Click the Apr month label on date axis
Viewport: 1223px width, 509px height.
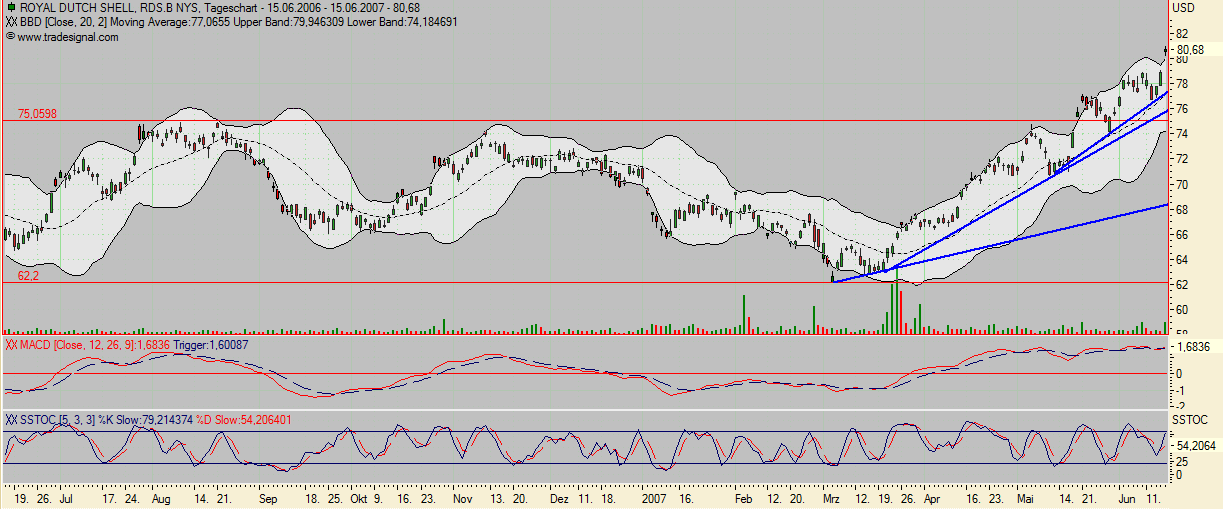click(x=932, y=497)
